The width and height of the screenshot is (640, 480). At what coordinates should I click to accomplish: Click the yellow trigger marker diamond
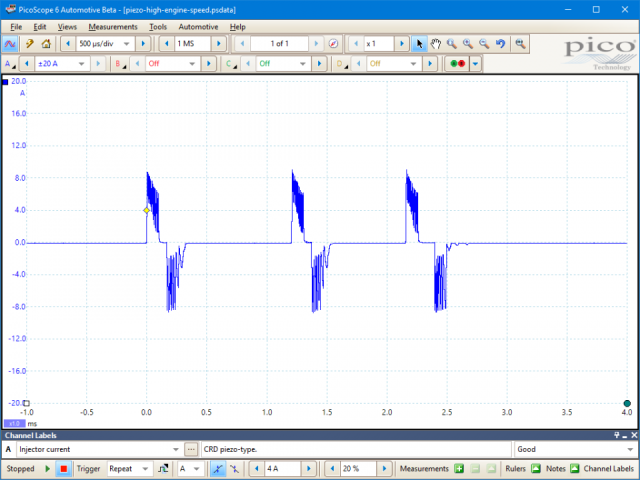click(147, 210)
